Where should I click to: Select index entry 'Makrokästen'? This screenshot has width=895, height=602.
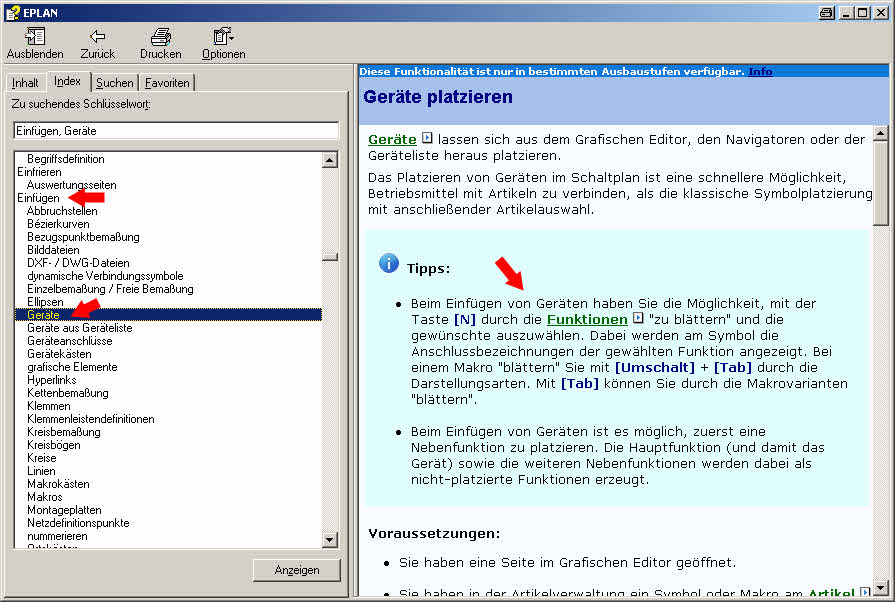[58, 484]
